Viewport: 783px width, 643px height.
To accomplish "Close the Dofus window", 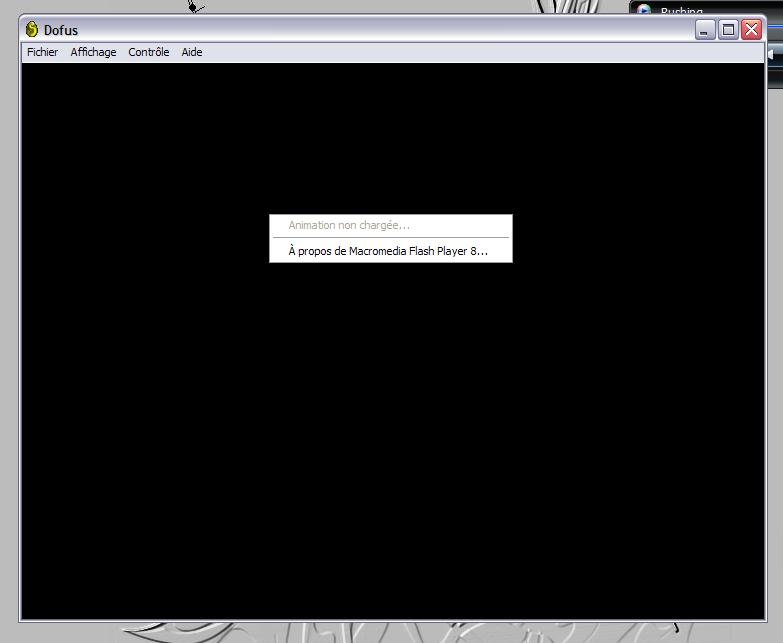I will 752,30.
